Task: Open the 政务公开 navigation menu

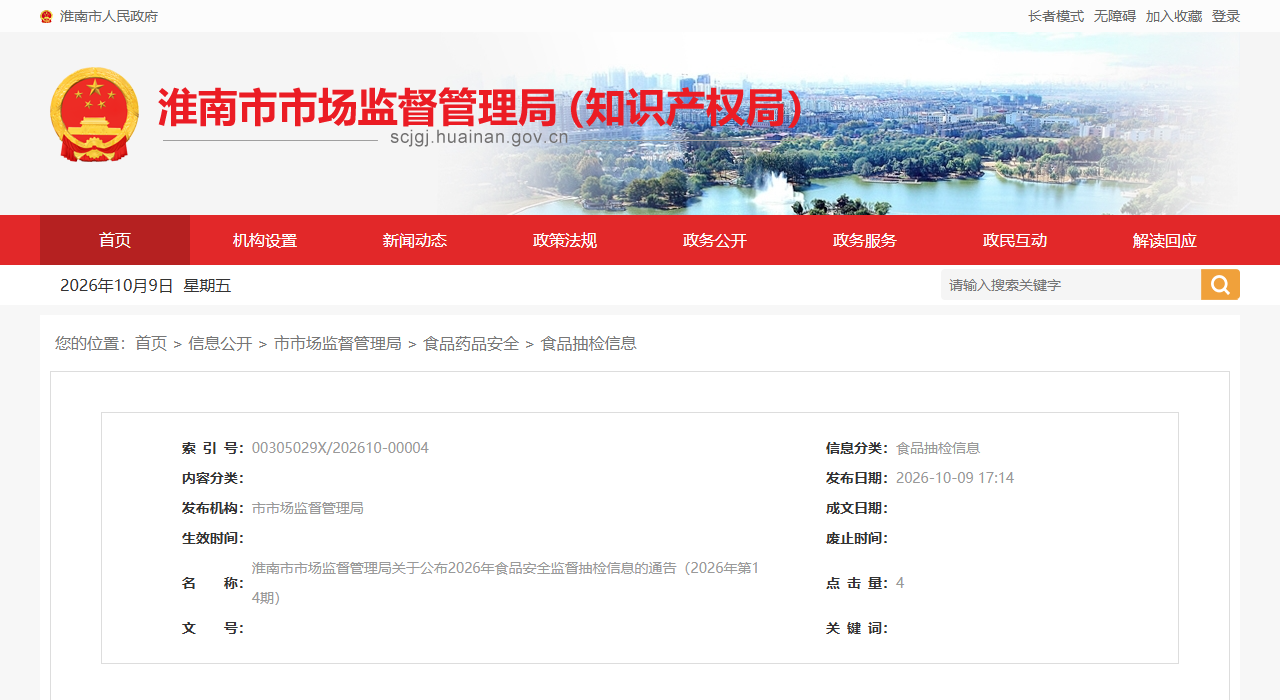Action: (x=715, y=240)
